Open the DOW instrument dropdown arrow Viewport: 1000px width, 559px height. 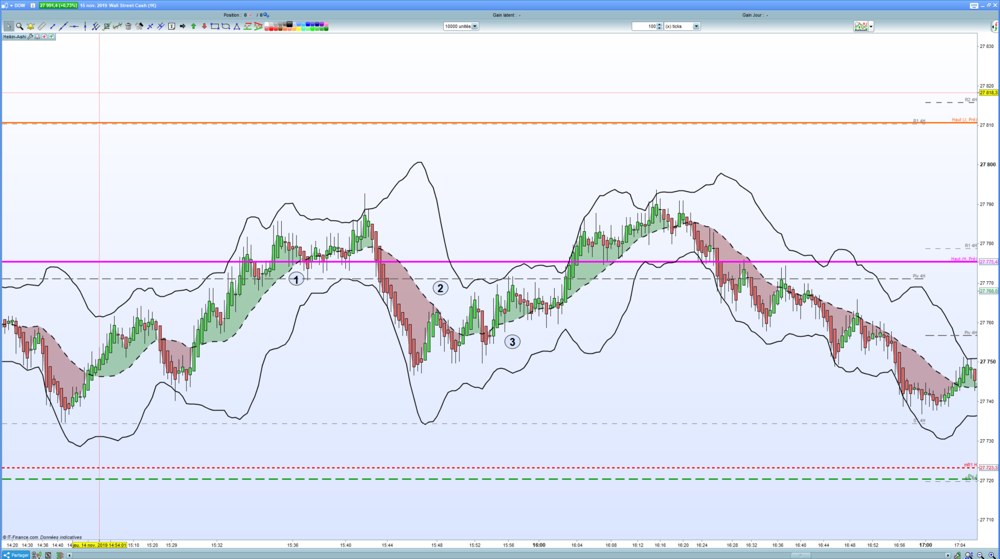pos(11,5)
